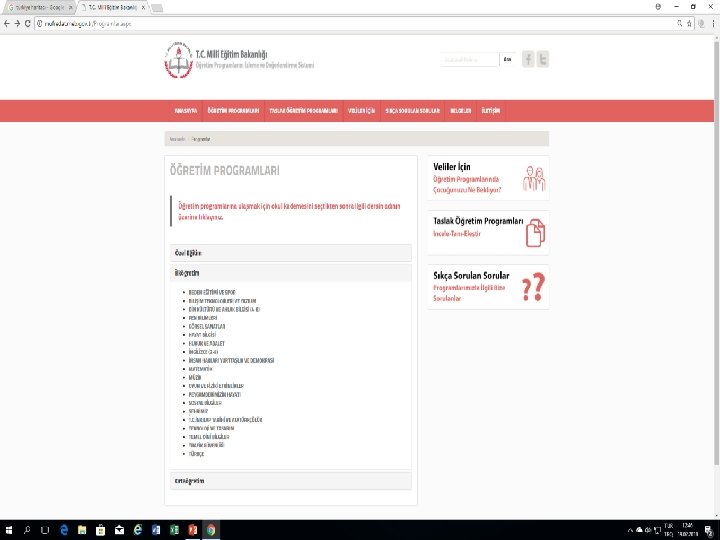Click the Anasayfa breadcrumb link
This screenshot has width=720, height=540.
177,139
